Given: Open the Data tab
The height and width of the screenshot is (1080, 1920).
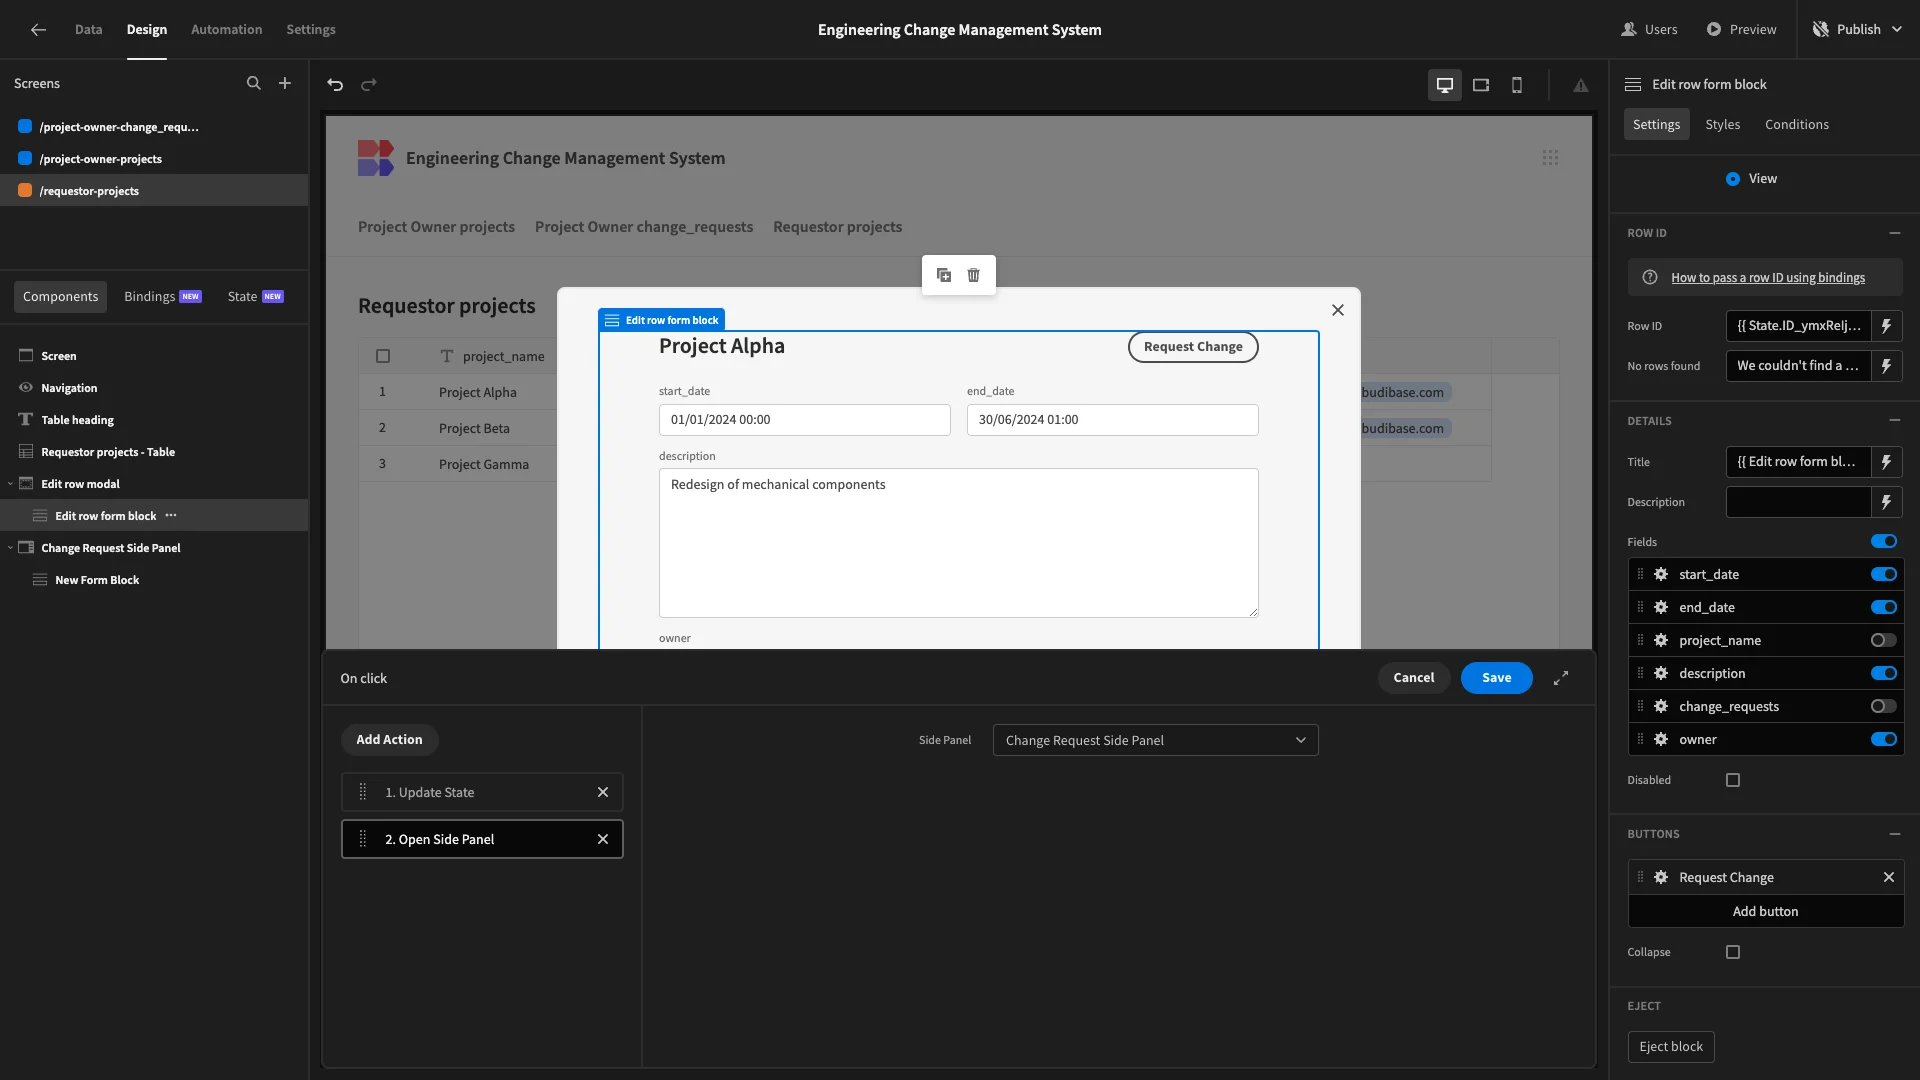Looking at the screenshot, I should (88, 30).
